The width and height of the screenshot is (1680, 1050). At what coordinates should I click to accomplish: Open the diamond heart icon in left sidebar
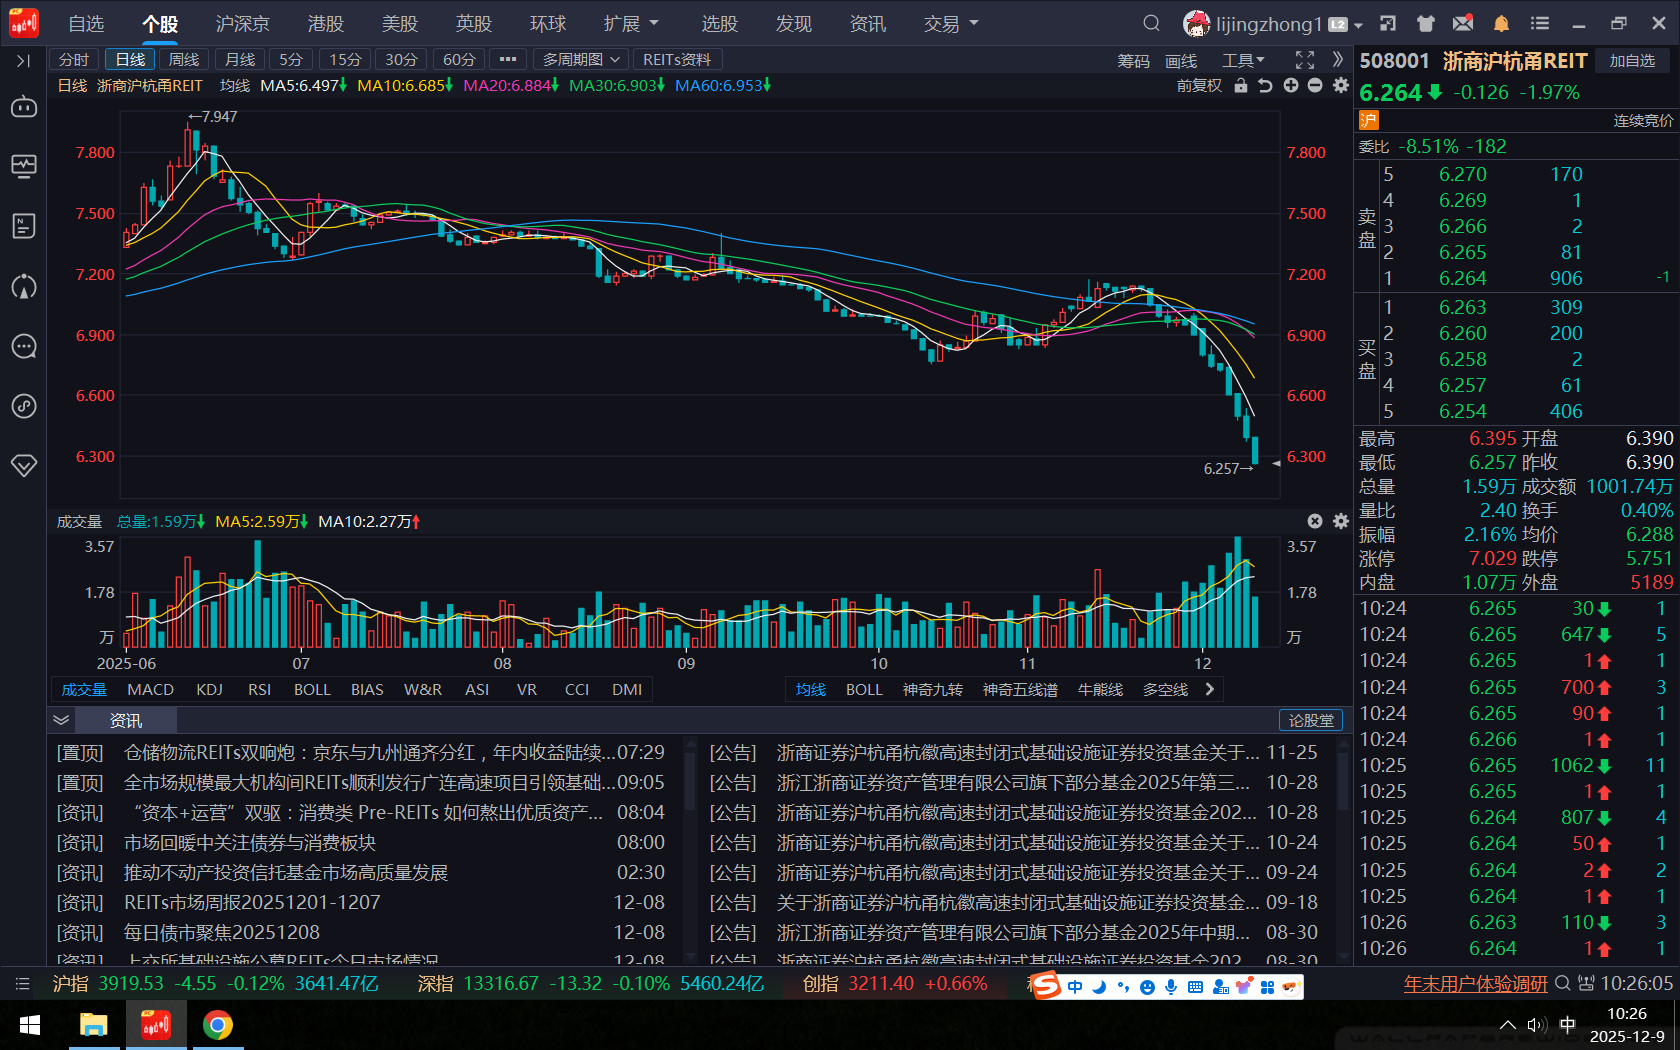[24, 466]
